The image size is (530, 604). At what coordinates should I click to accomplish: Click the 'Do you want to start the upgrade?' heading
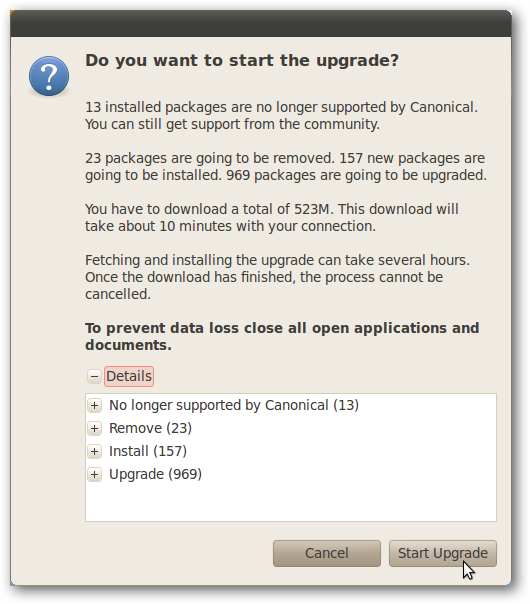click(242, 60)
